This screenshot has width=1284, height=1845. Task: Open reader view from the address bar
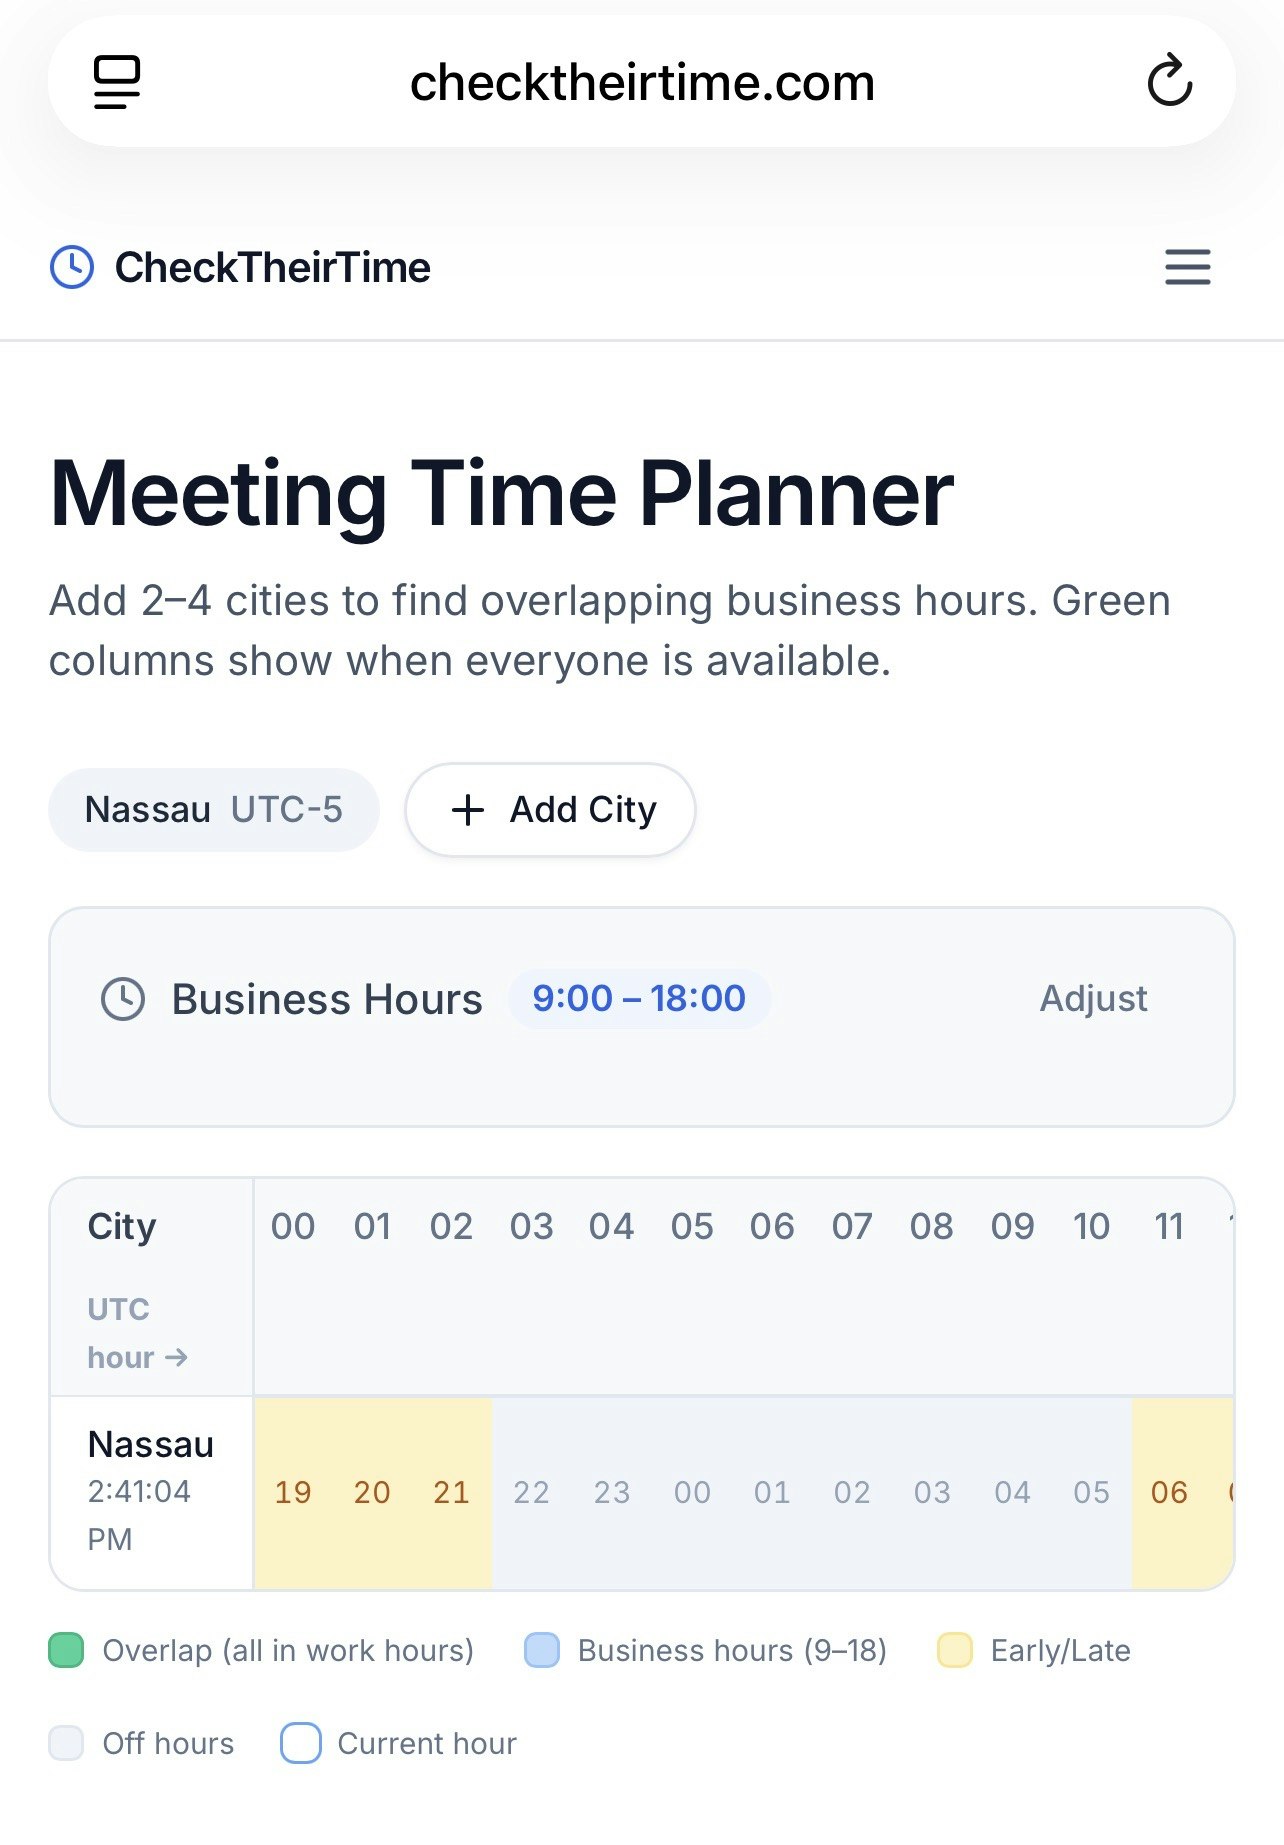115,81
